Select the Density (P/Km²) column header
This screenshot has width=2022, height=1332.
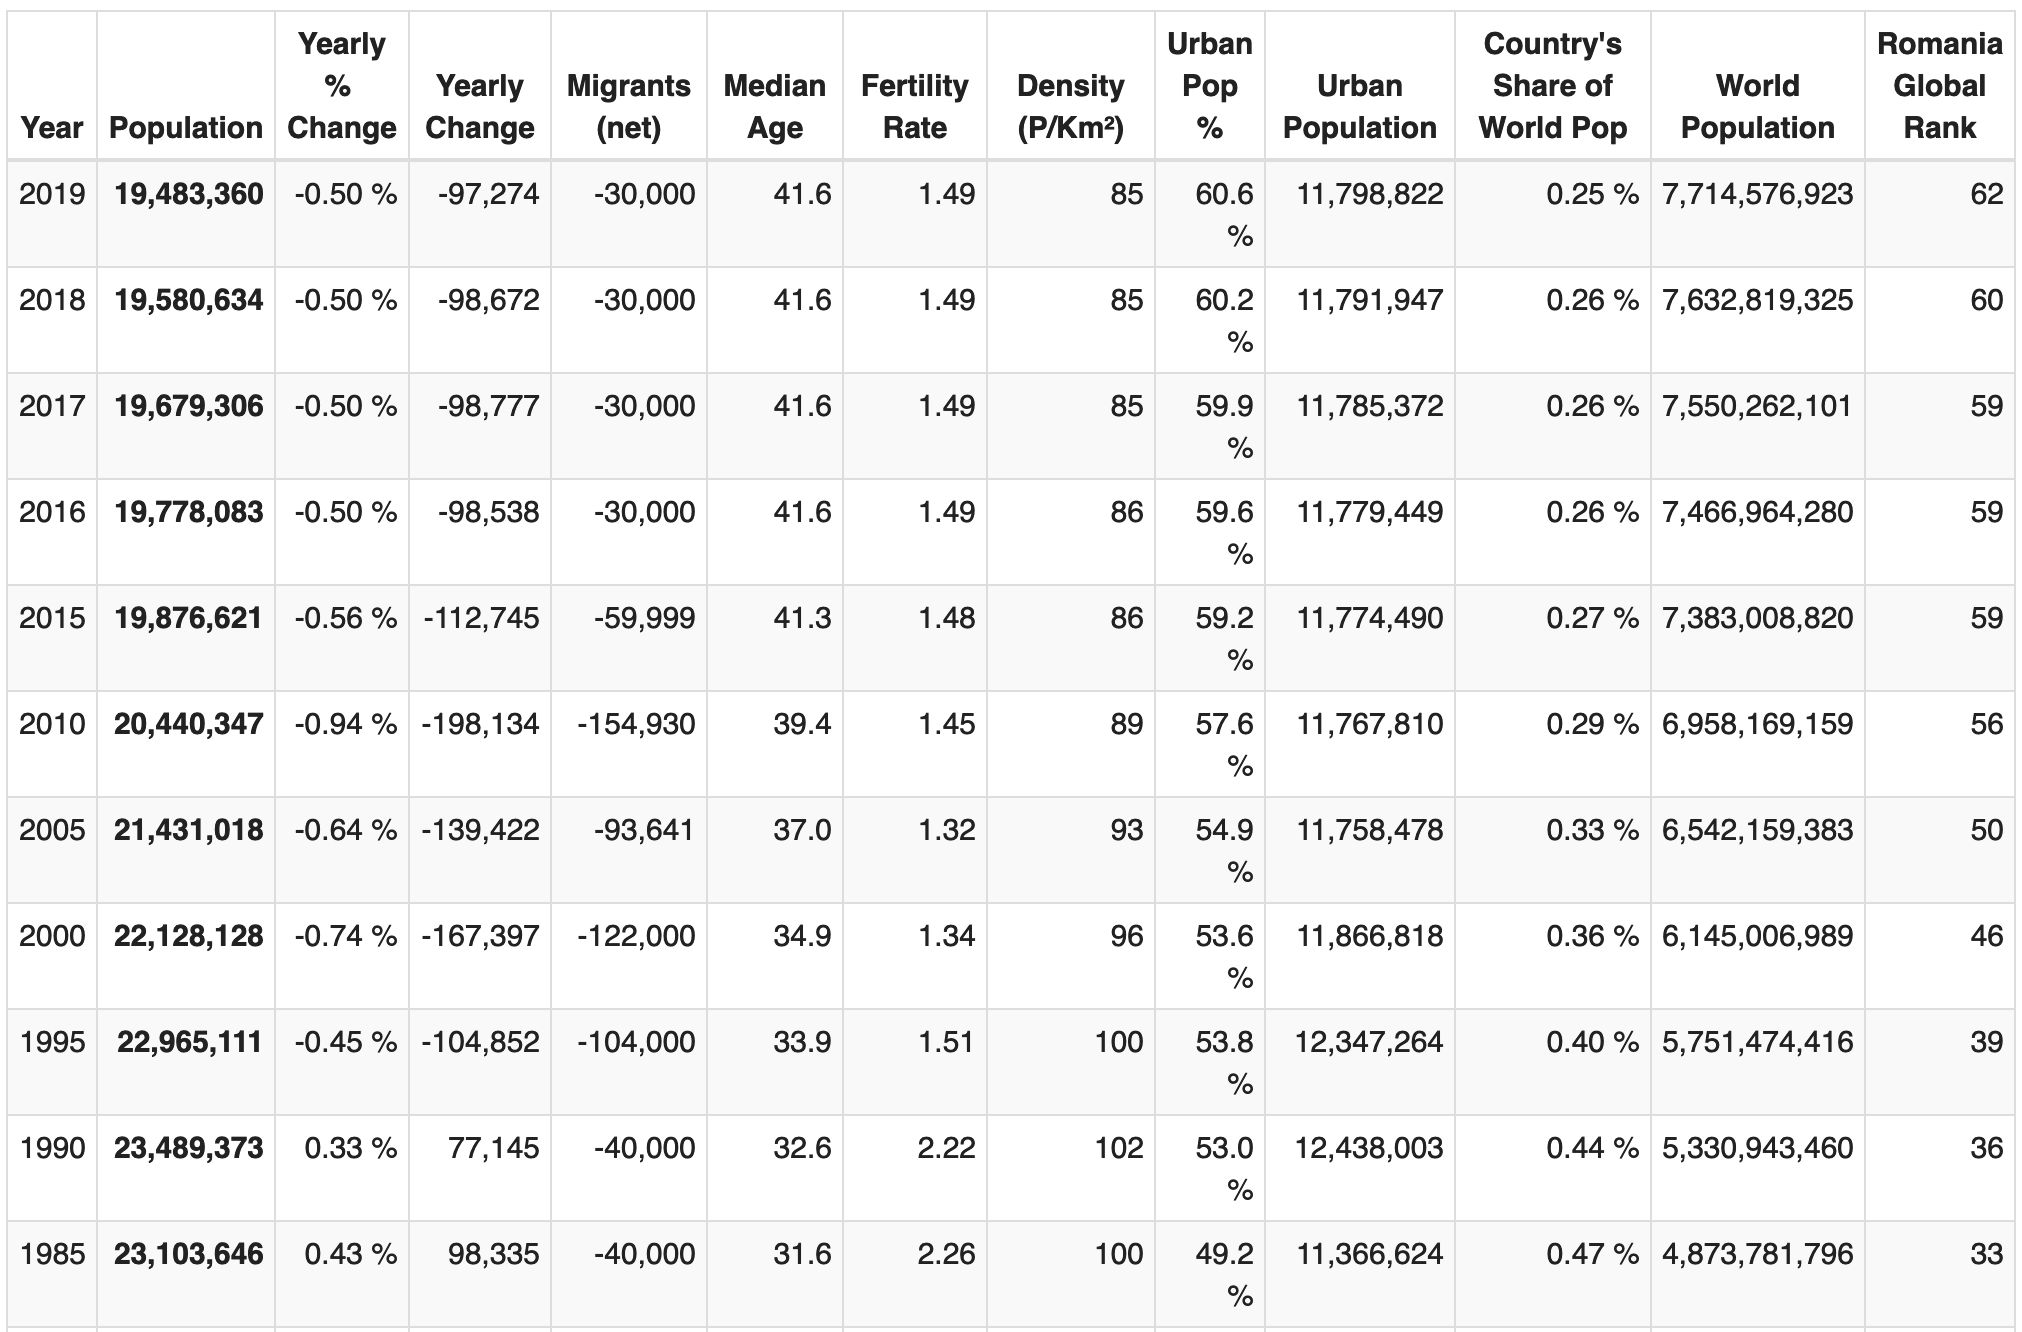point(1070,107)
